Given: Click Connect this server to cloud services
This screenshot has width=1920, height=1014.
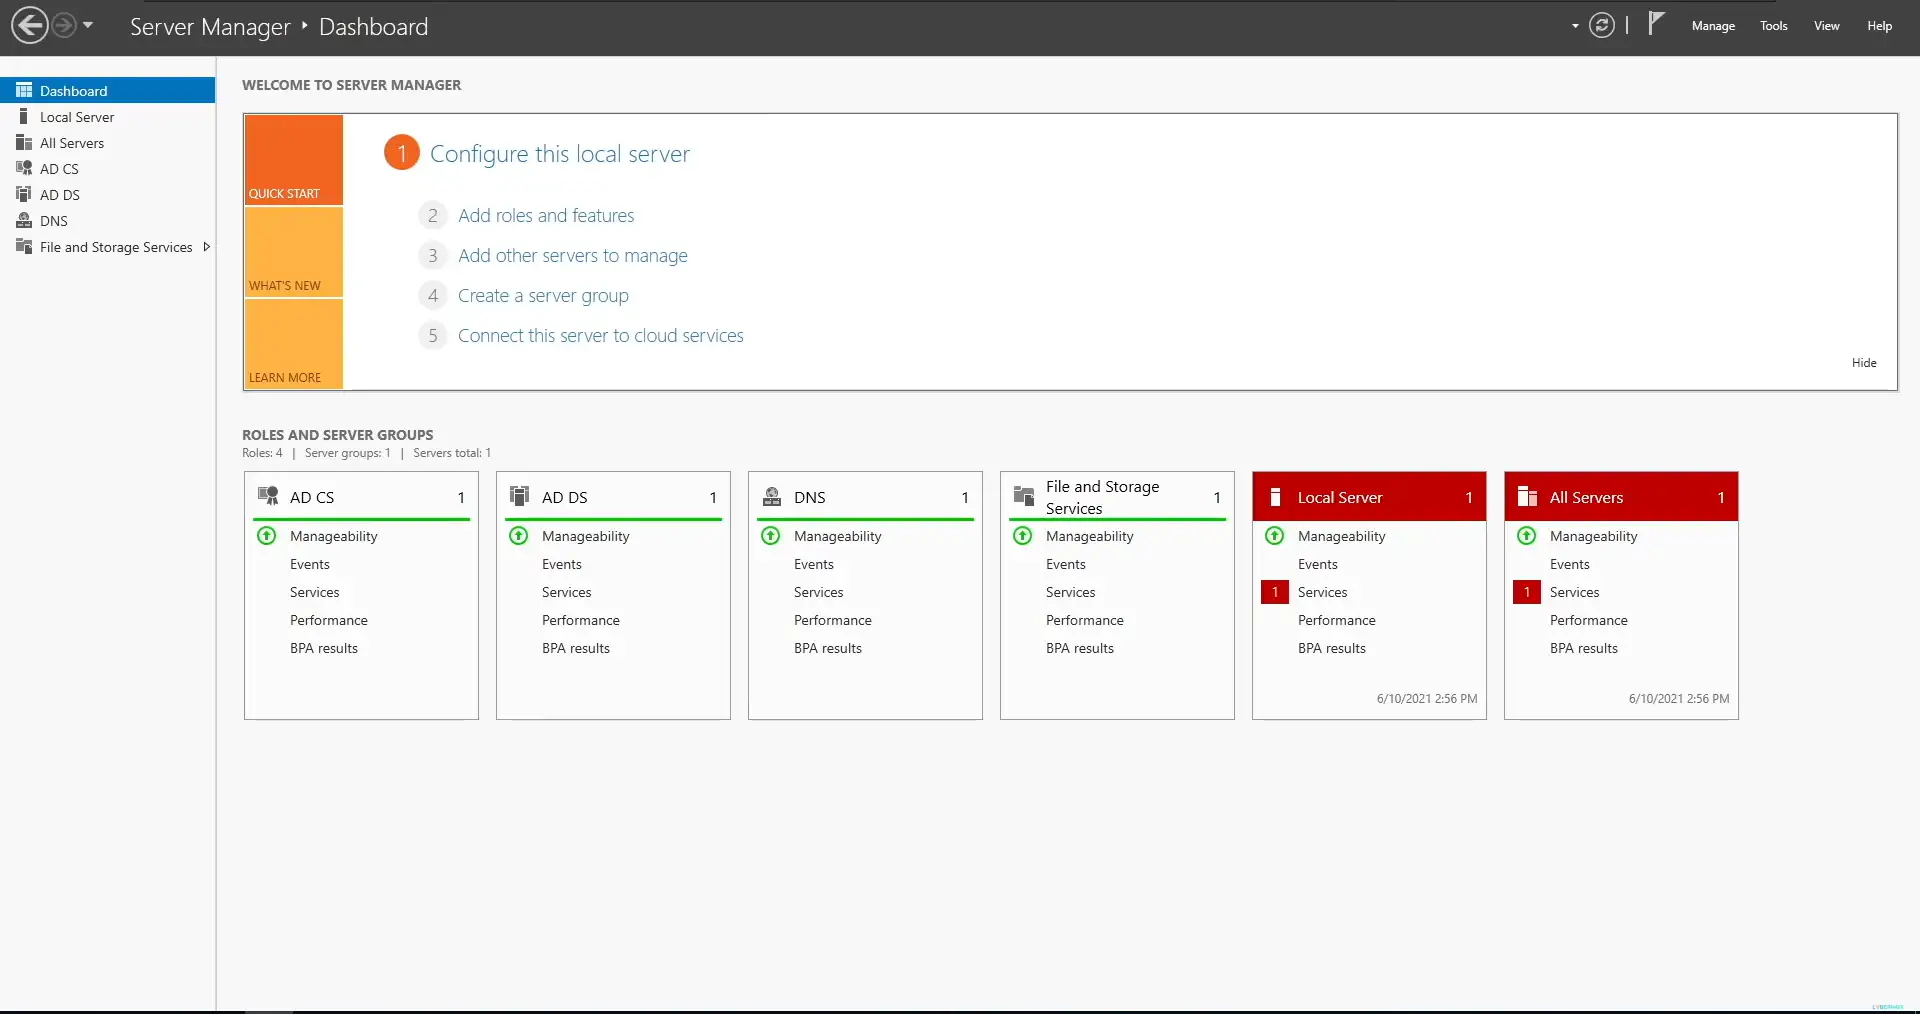Looking at the screenshot, I should (x=600, y=335).
